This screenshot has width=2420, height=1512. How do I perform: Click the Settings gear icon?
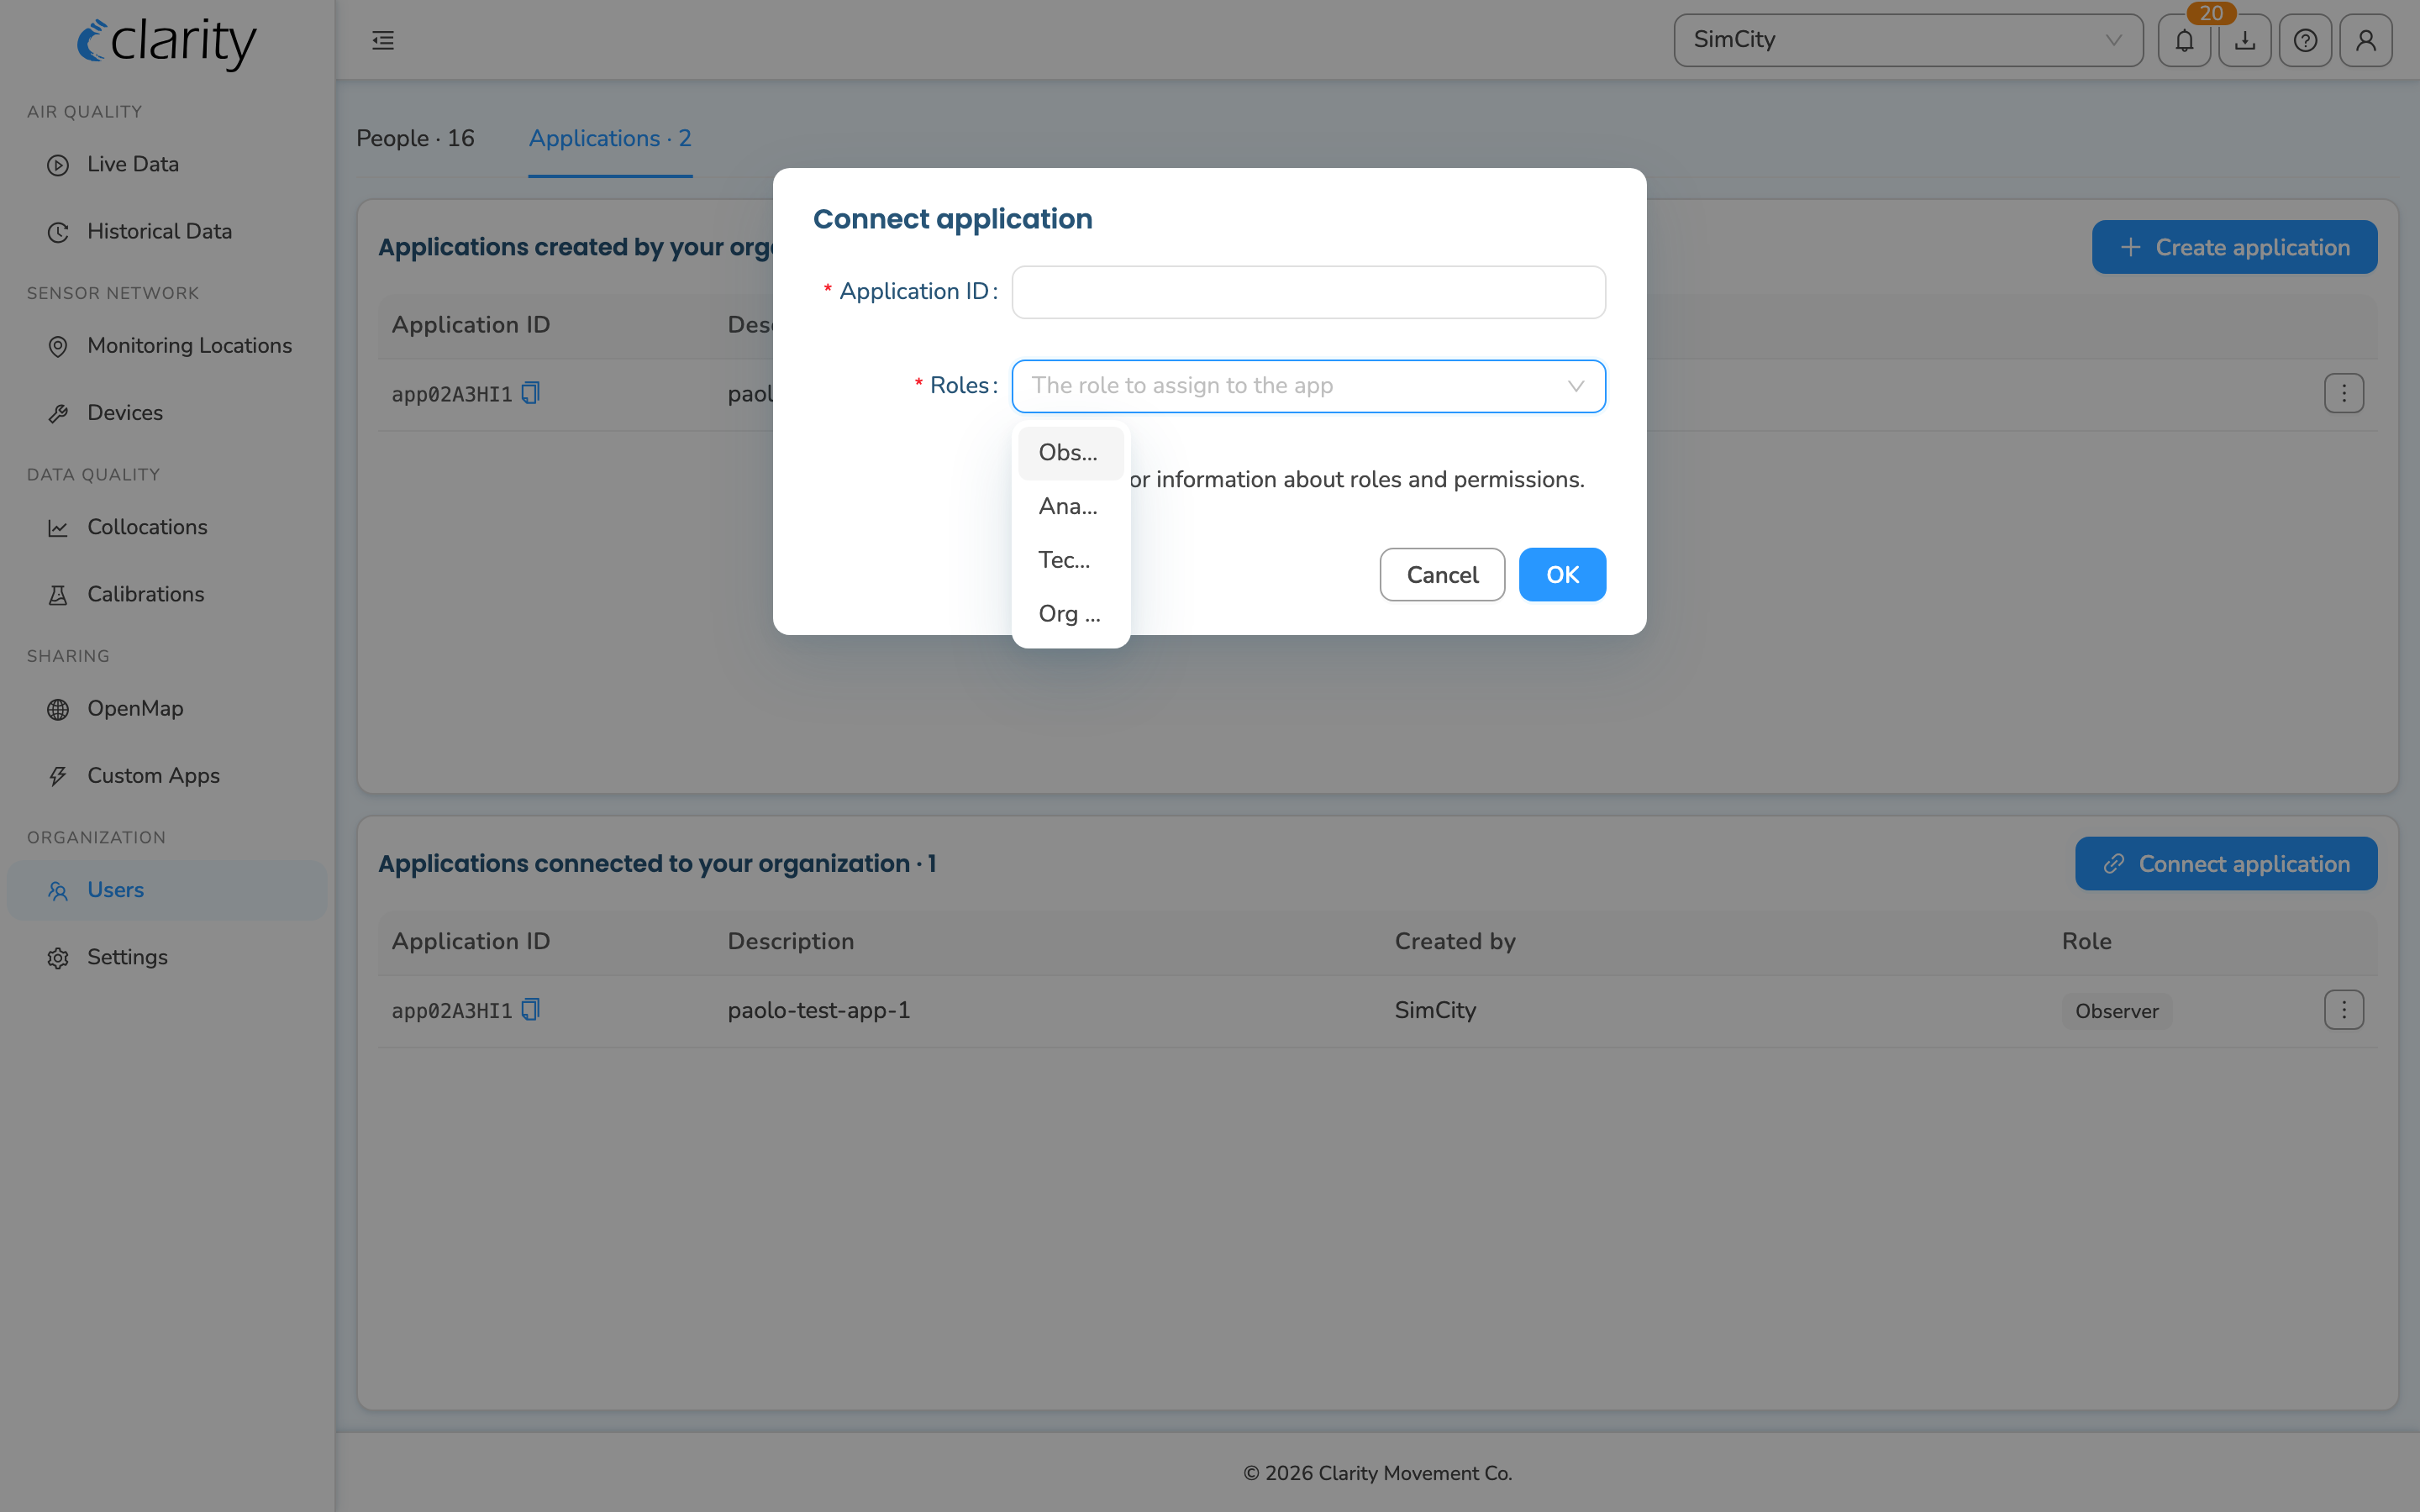(x=58, y=958)
